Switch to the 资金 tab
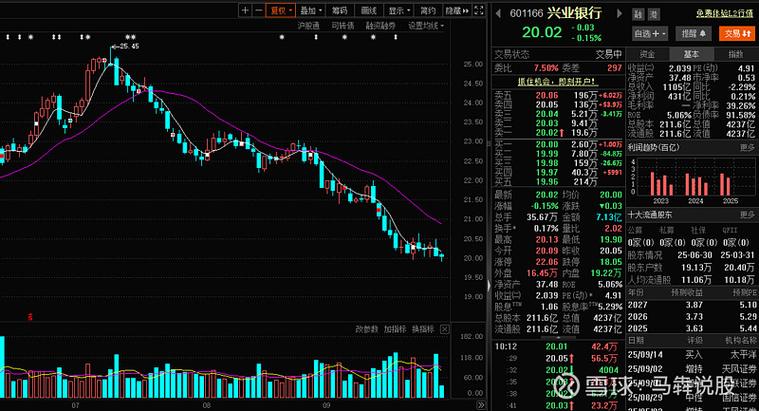This screenshot has height=411, width=759. point(647,54)
